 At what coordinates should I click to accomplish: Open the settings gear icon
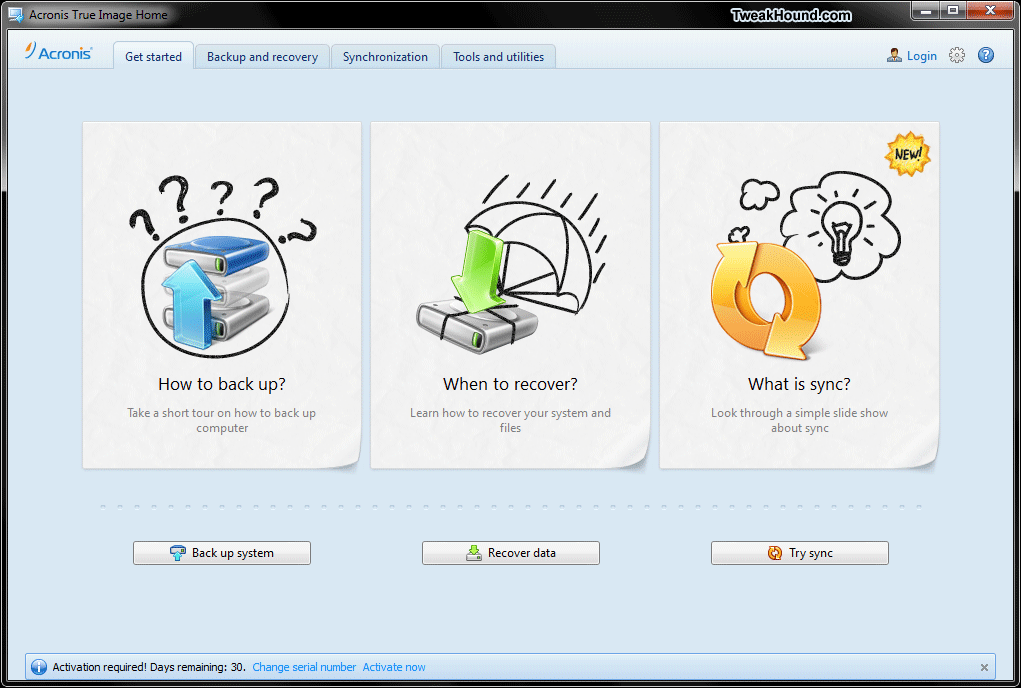coord(957,55)
